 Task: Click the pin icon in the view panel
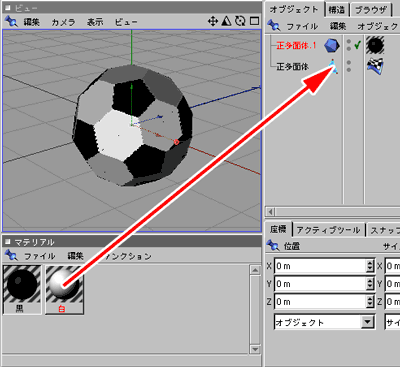(11, 22)
